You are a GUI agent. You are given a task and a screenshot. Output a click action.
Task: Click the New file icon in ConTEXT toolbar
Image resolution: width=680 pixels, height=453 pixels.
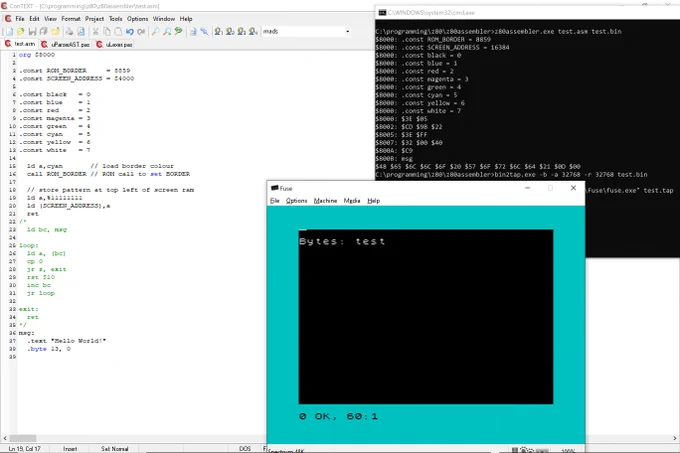click(x=9, y=32)
